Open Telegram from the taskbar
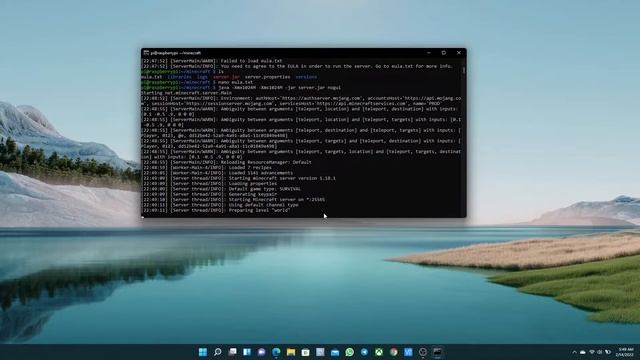The image size is (640, 360). pos(364,352)
